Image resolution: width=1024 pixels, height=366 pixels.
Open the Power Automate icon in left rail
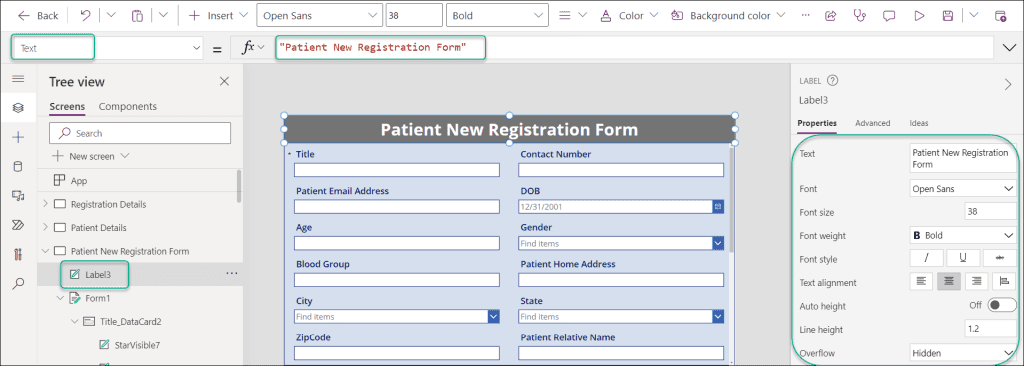[x=18, y=225]
